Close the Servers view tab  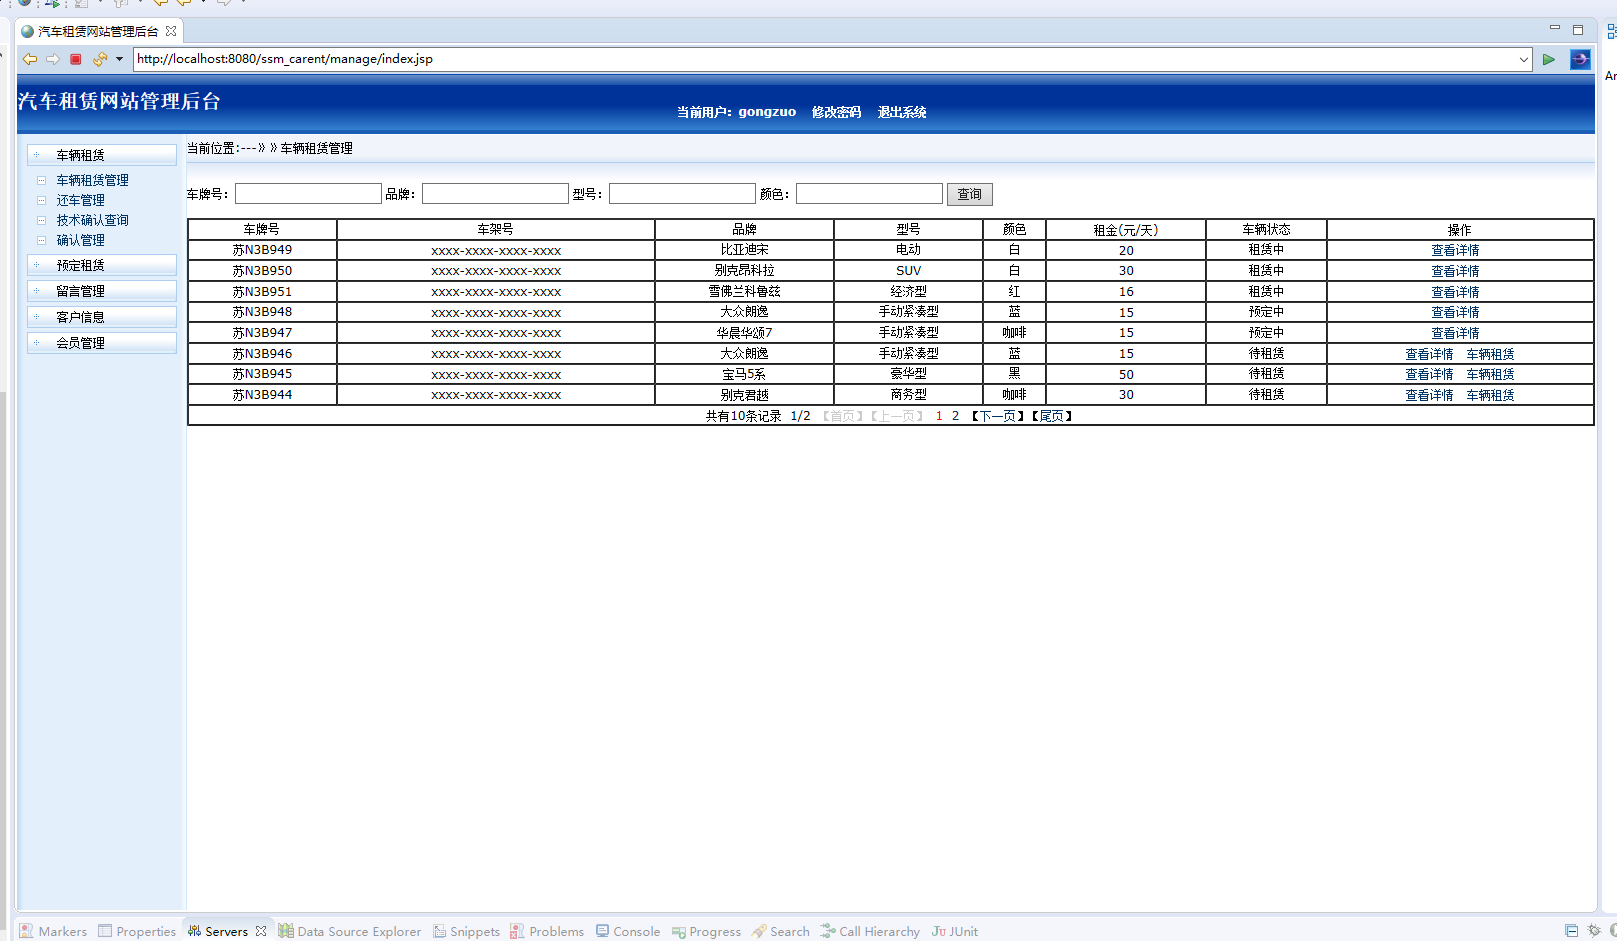pyautogui.click(x=261, y=931)
